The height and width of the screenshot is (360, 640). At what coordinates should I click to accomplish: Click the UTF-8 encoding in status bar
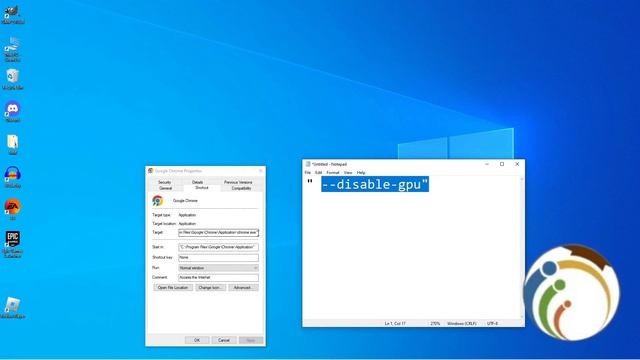pyautogui.click(x=492, y=323)
